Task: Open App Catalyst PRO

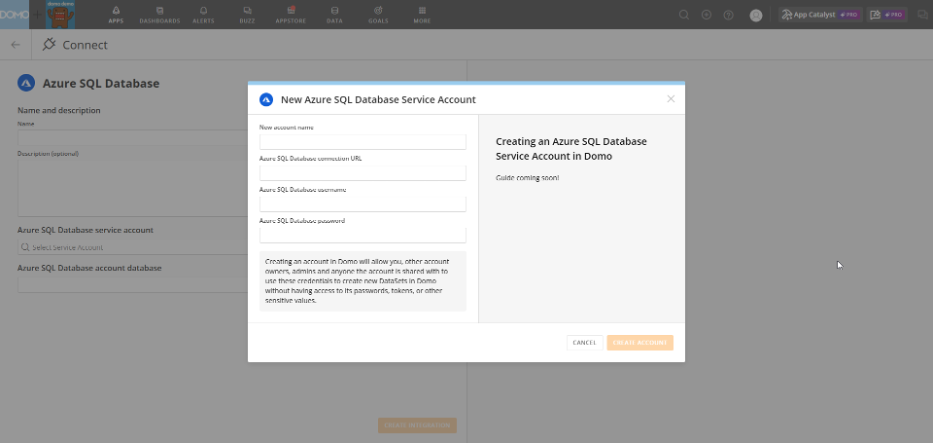Action: pyautogui.click(x=820, y=15)
